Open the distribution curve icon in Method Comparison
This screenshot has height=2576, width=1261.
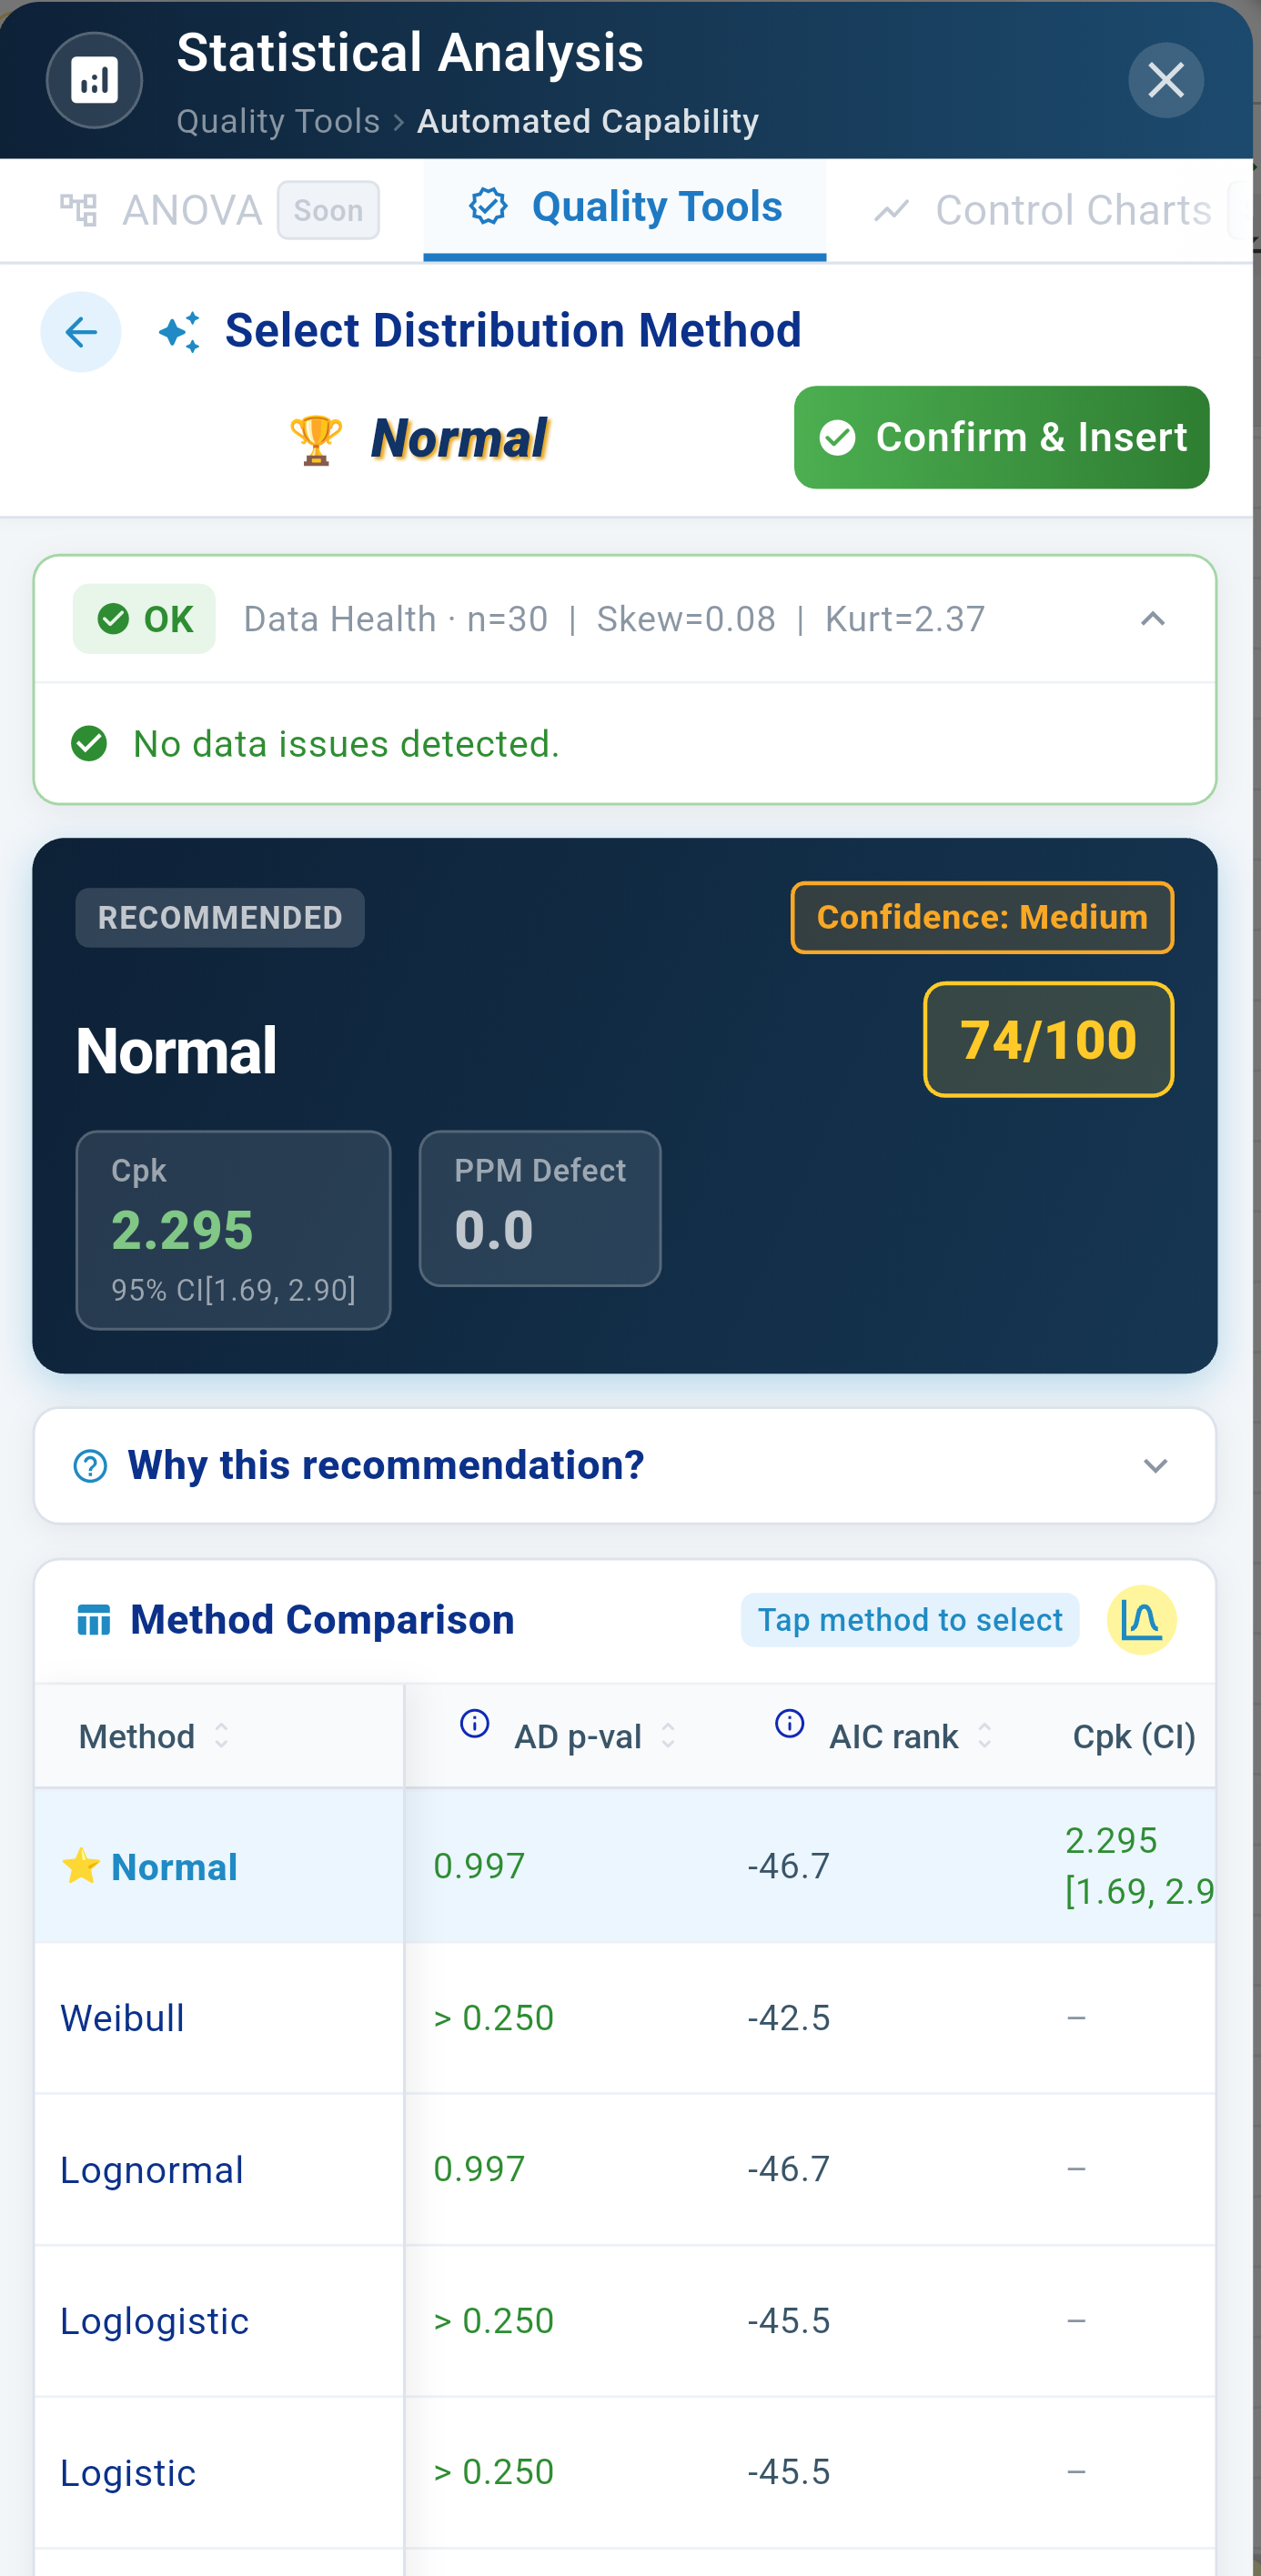tap(1141, 1619)
